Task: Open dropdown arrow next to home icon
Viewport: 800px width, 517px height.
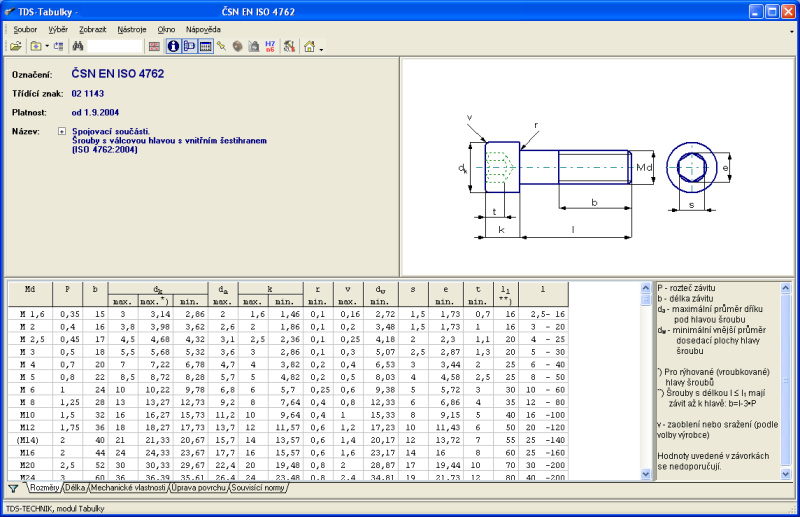Action: pyautogui.click(x=321, y=49)
